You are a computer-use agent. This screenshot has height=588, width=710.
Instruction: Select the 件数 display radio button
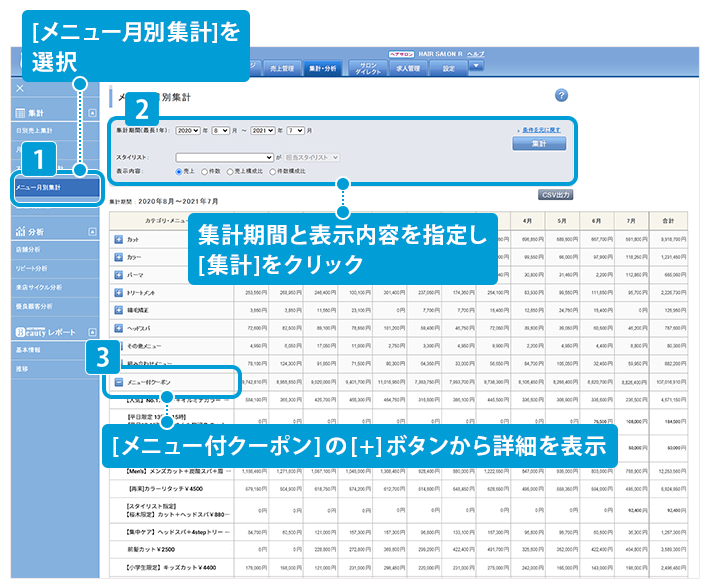205,171
